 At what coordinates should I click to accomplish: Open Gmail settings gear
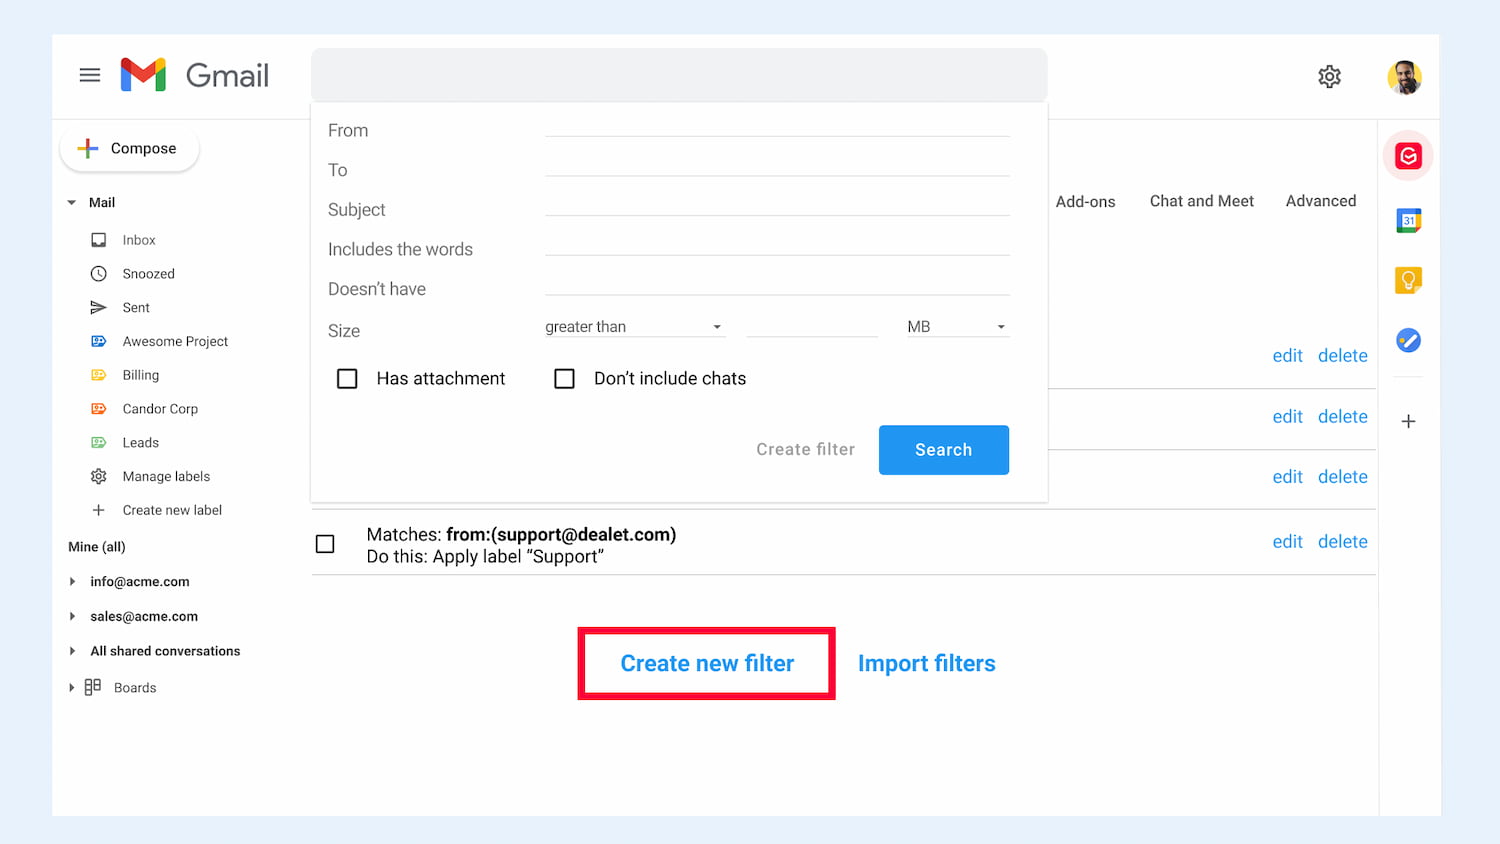tap(1329, 76)
